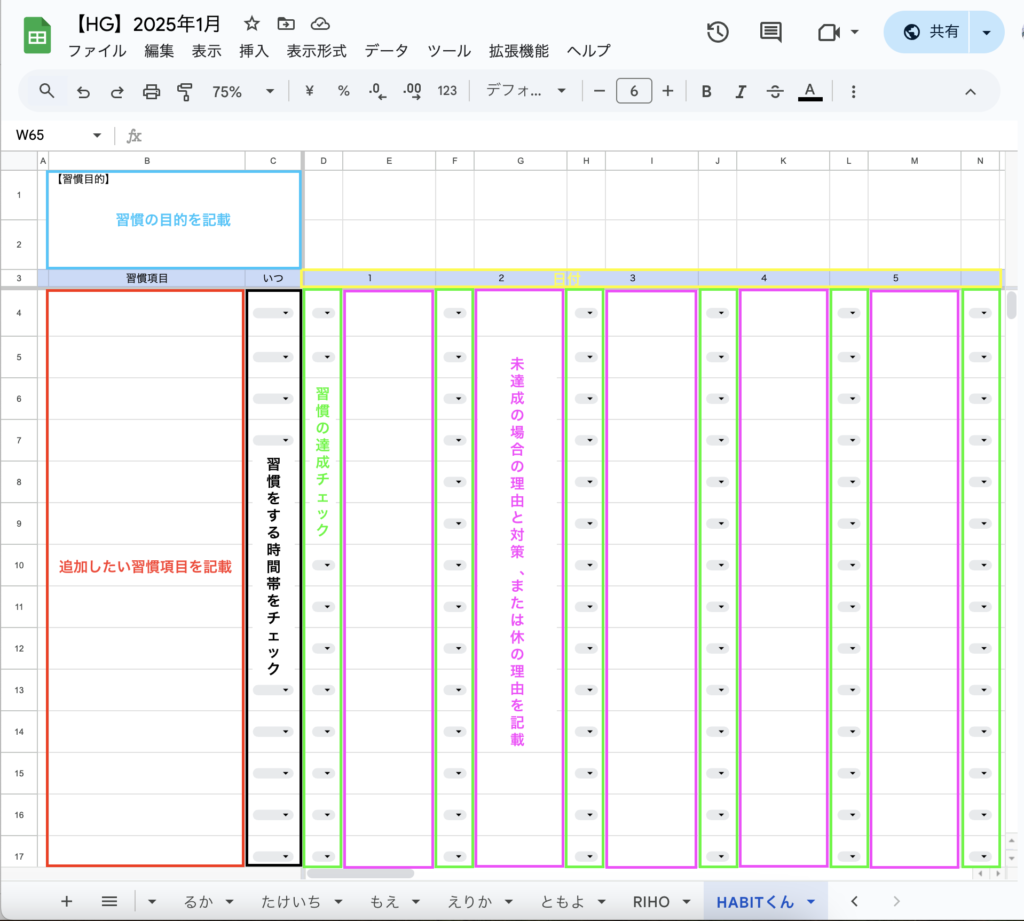Select the paint format roller icon

185,91
